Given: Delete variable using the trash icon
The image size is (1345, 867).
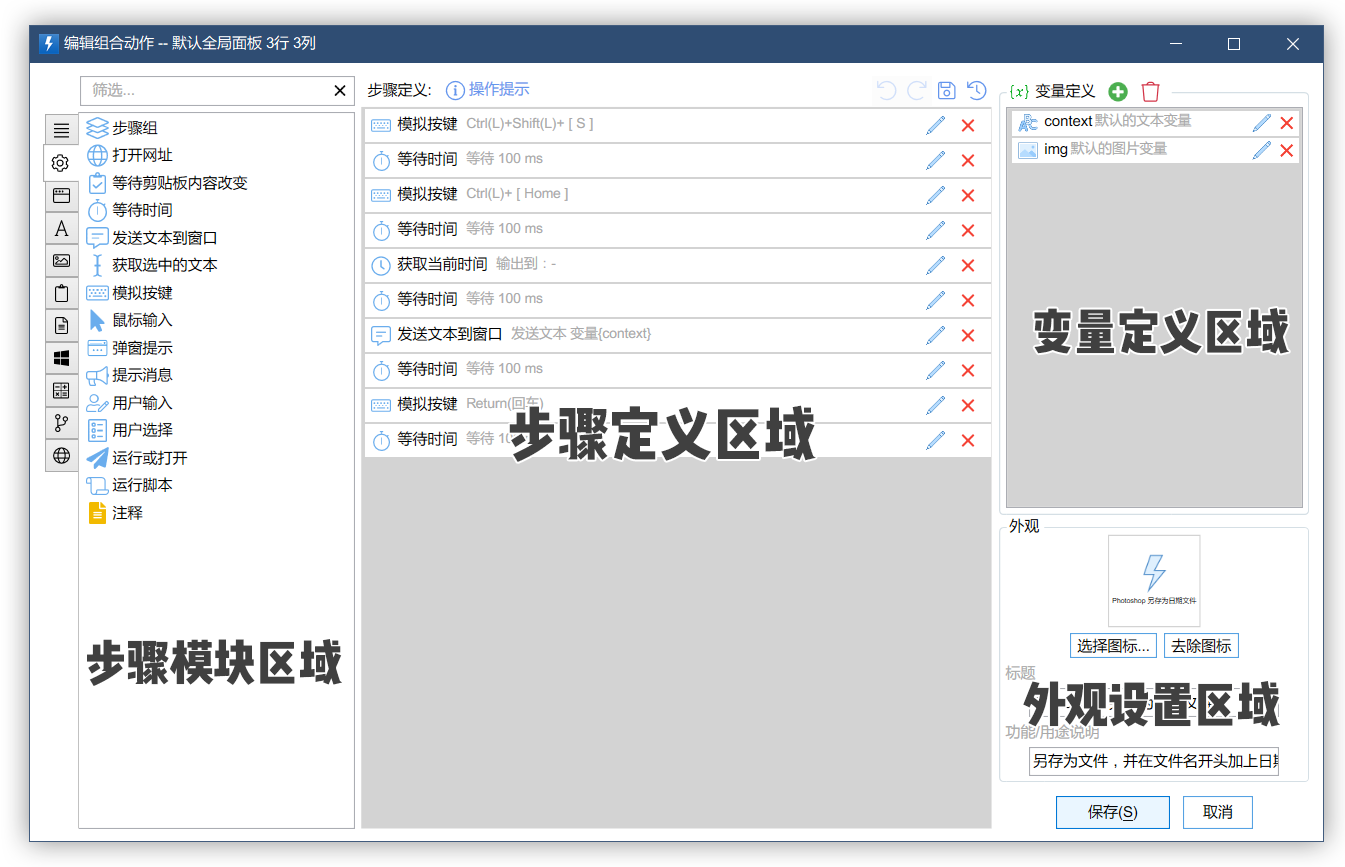Looking at the screenshot, I should click(x=1151, y=91).
